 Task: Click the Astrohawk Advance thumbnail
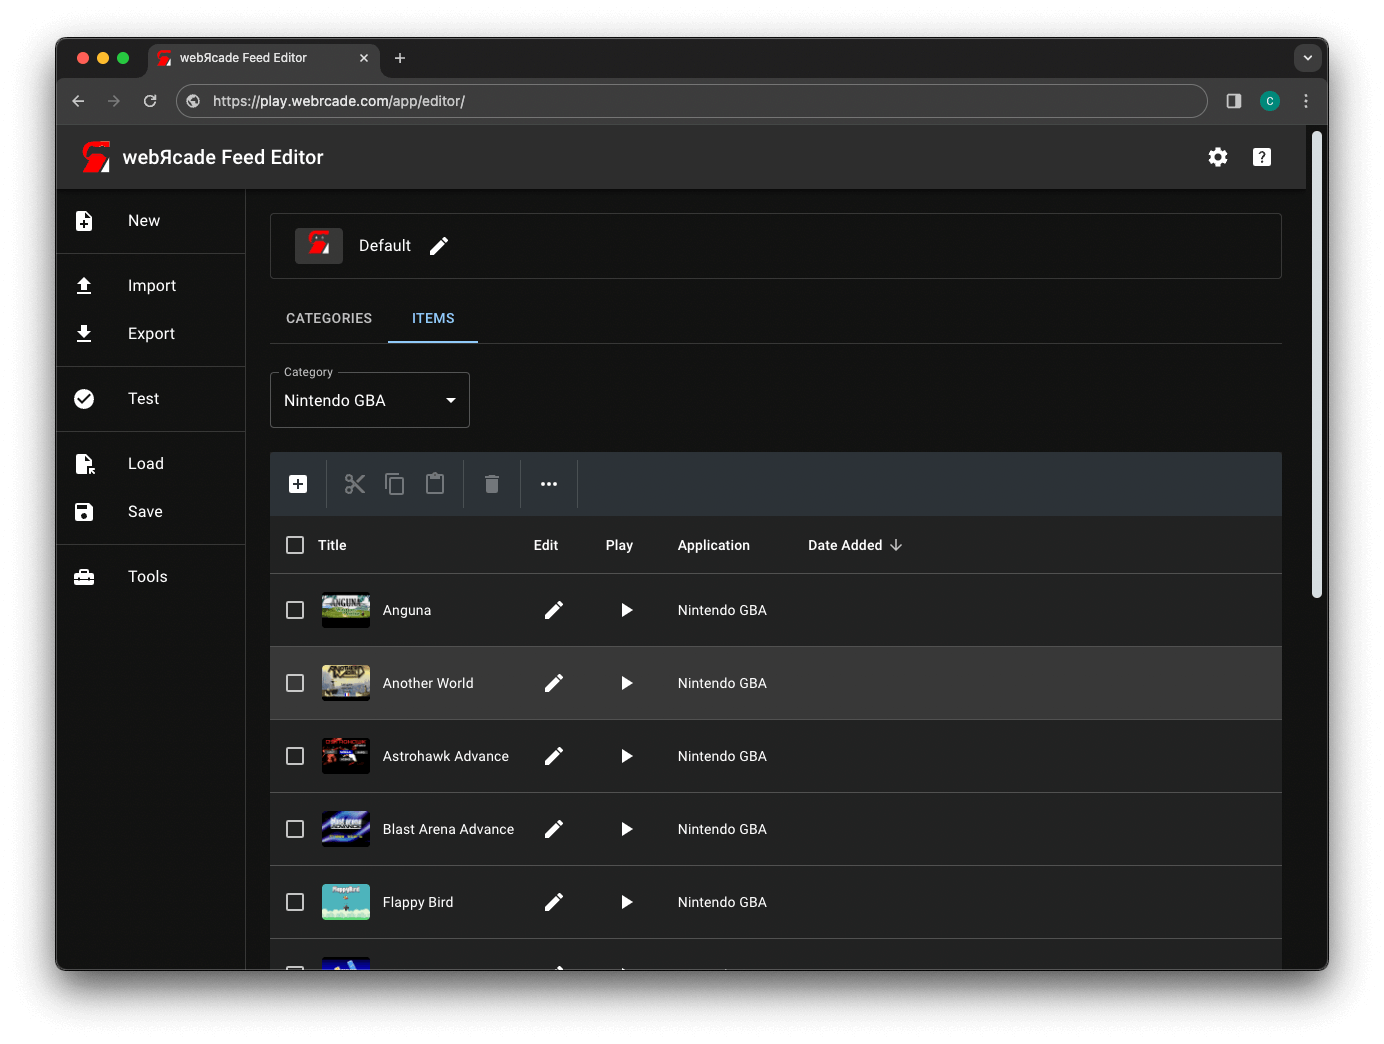pyautogui.click(x=346, y=756)
